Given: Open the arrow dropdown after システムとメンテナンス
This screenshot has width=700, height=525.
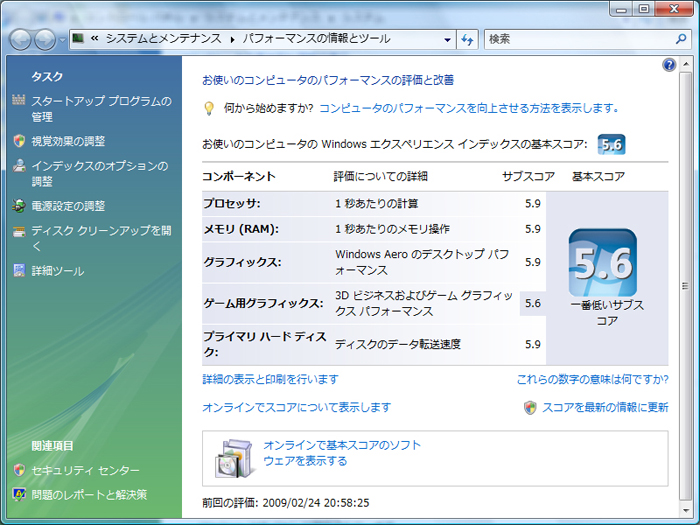Looking at the screenshot, I should tap(232, 39).
